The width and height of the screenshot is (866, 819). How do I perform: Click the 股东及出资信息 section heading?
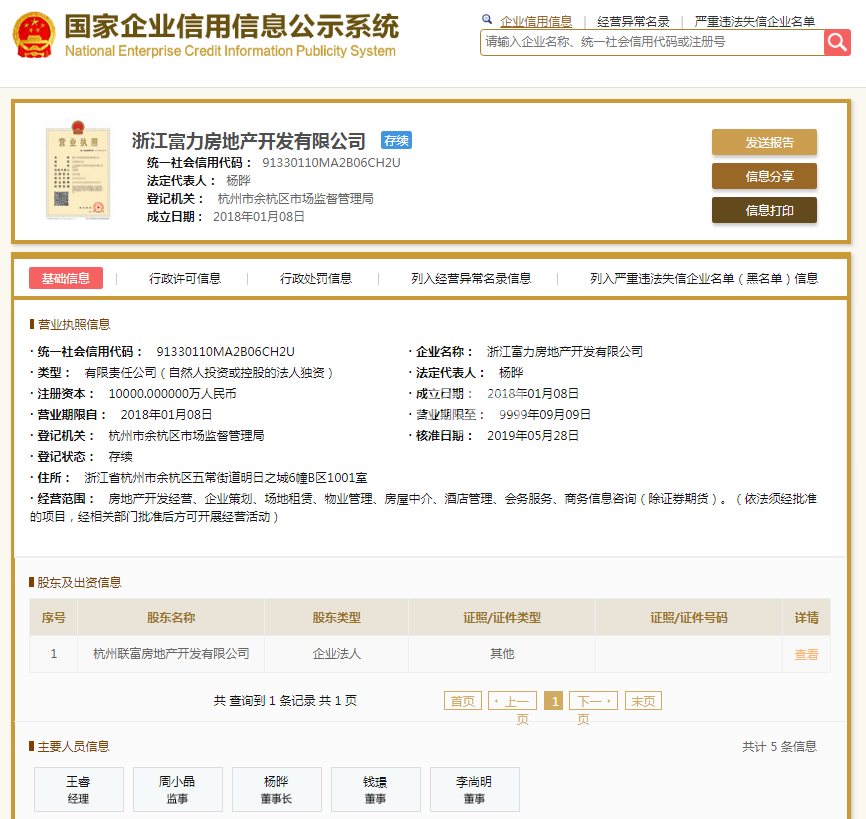tap(79, 583)
